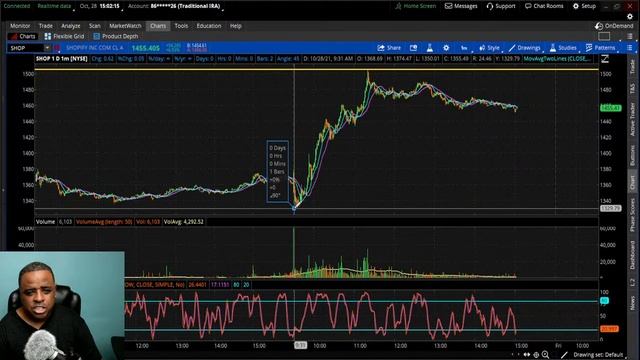Open the Trade side panel tab
The width and height of the screenshot is (640, 360).
[632, 67]
